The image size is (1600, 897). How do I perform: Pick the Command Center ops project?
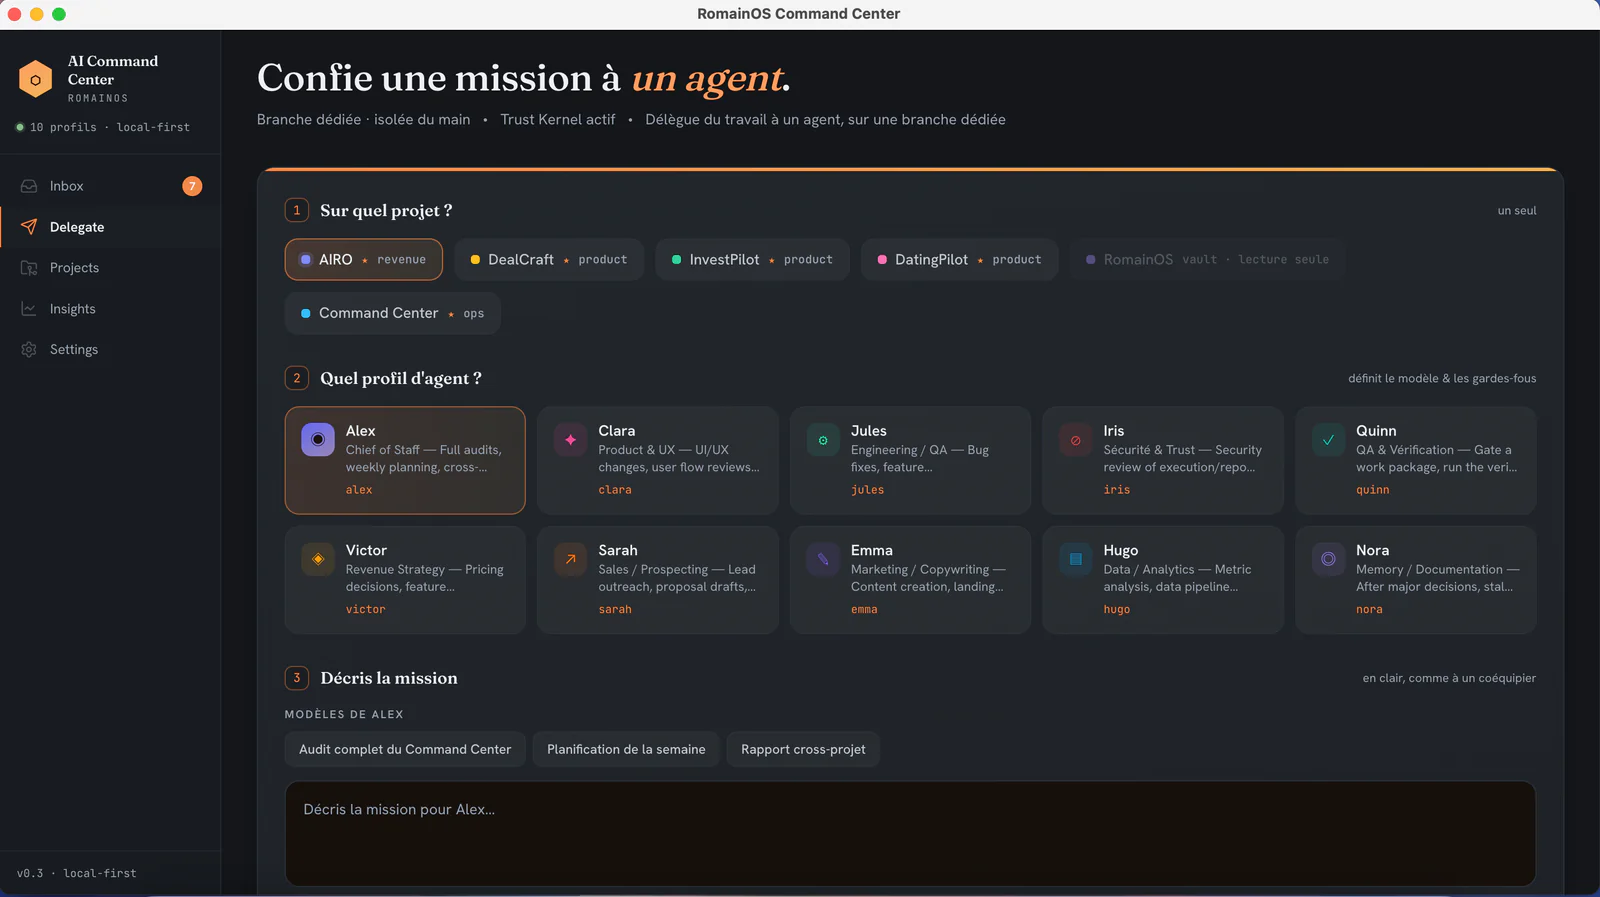pos(393,313)
